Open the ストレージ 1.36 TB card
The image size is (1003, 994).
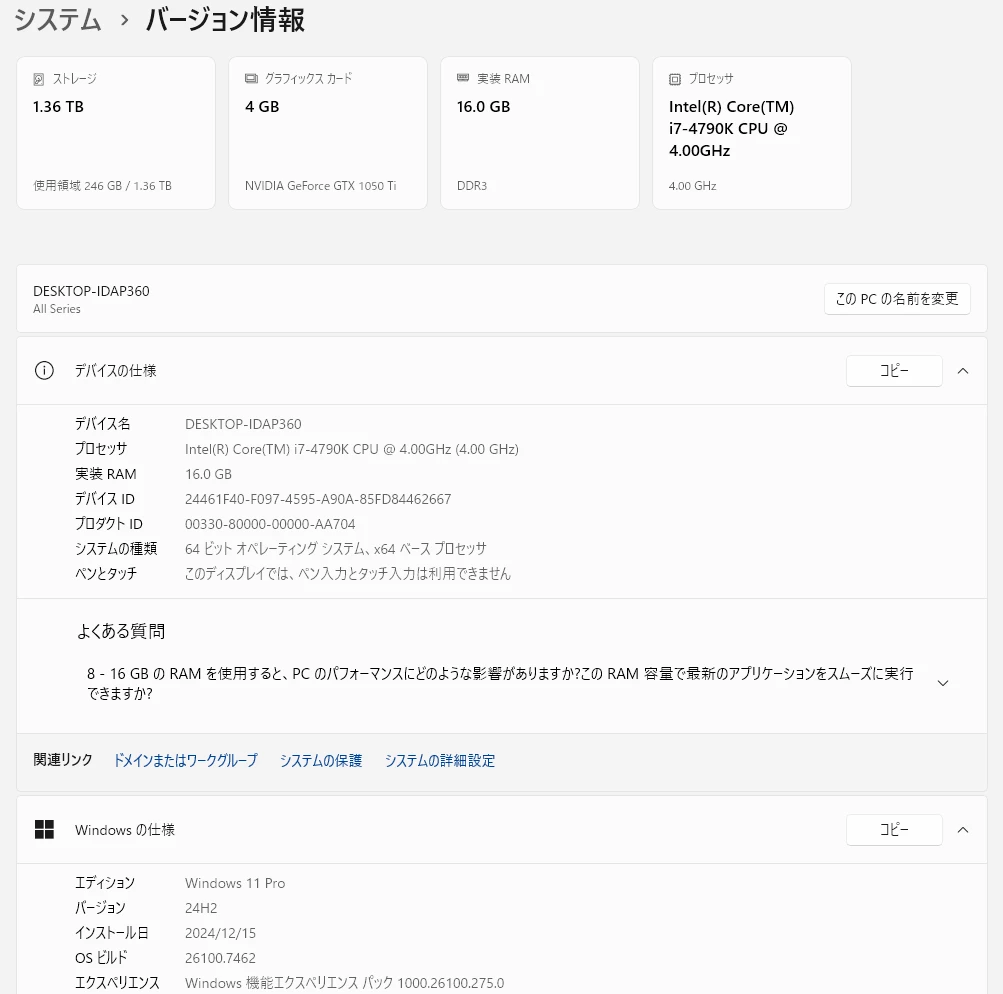tap(116, 133)
